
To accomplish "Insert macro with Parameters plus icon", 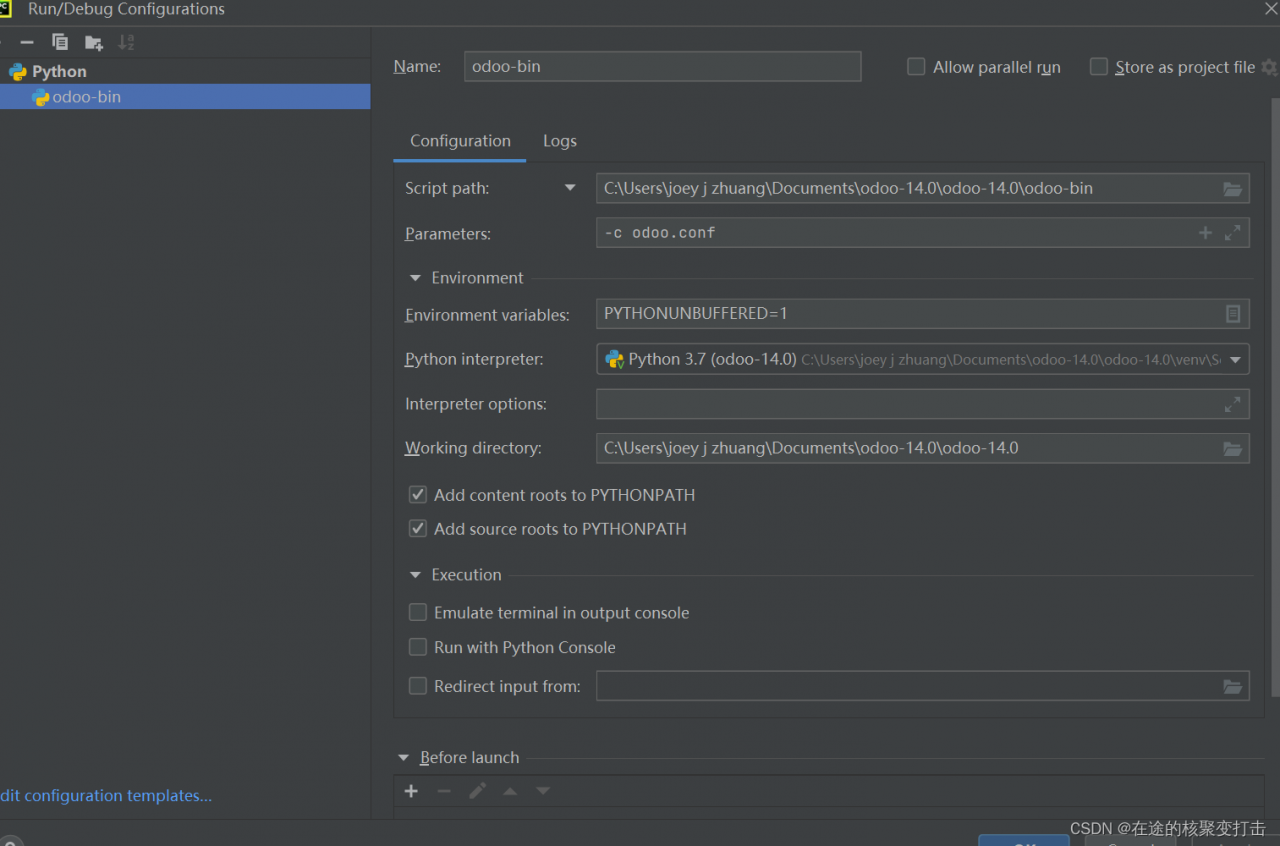I will point(1205,233).
